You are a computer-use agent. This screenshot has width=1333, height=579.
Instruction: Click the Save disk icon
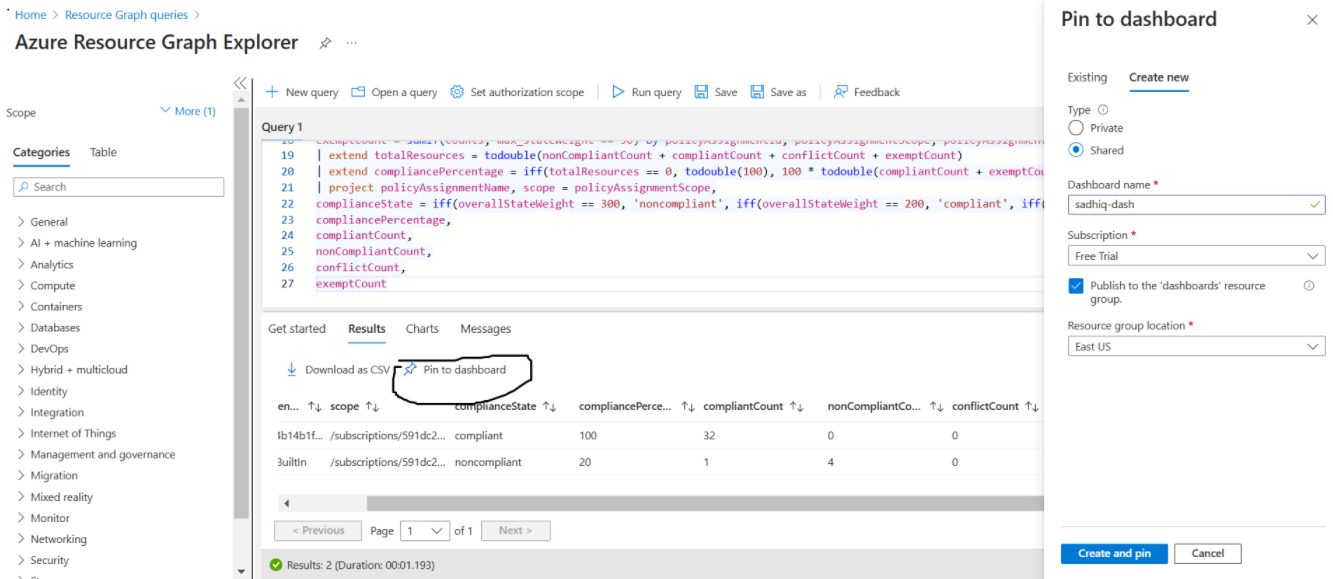(x=701, y=92)
